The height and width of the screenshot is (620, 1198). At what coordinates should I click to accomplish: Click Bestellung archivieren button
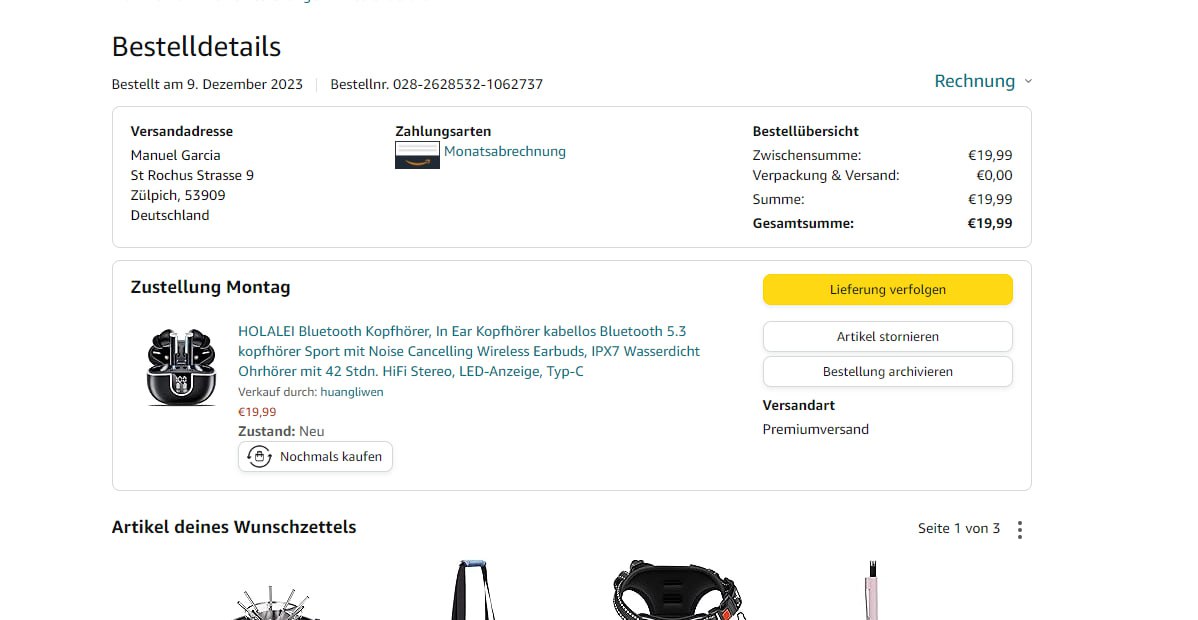click(888, 372)
